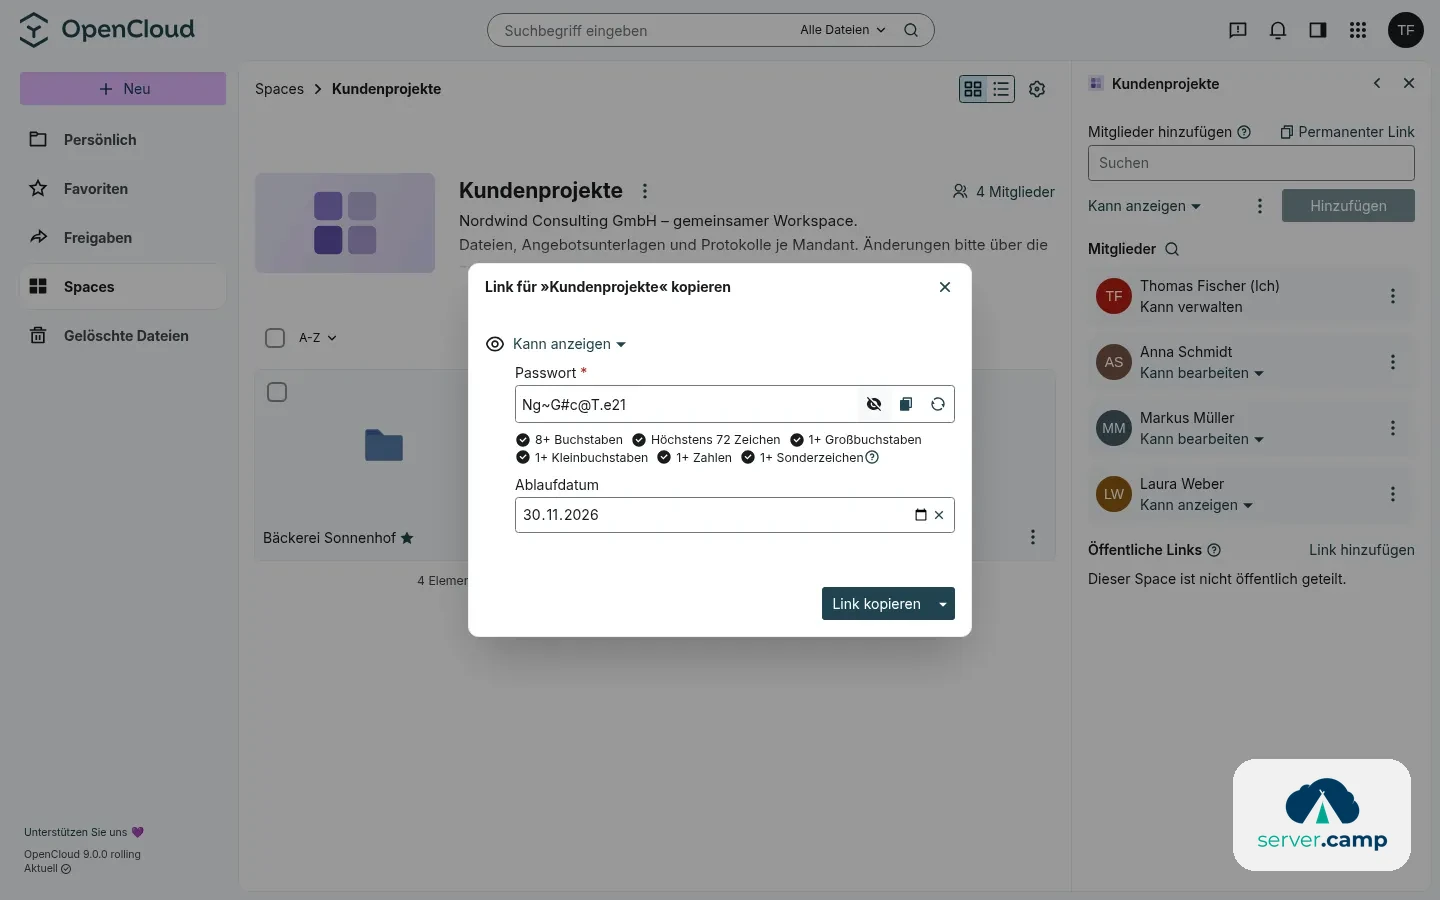Toggle password visibility in the Passwort field
1440x900 pixels.
pos(874,404)
